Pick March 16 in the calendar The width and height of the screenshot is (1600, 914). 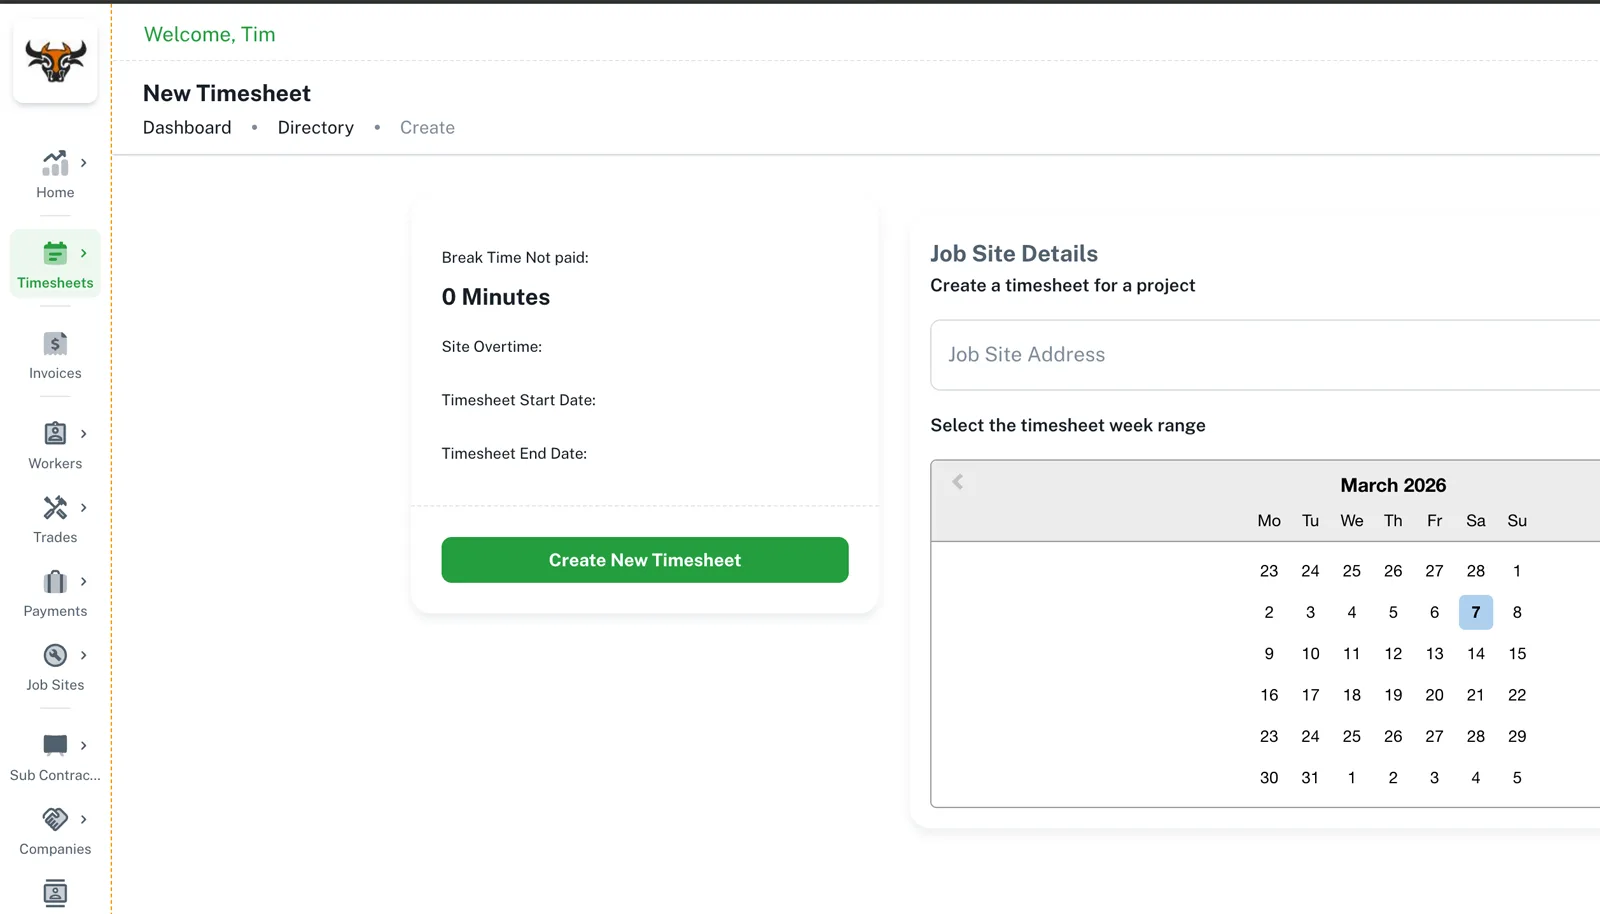[1269, 695]
